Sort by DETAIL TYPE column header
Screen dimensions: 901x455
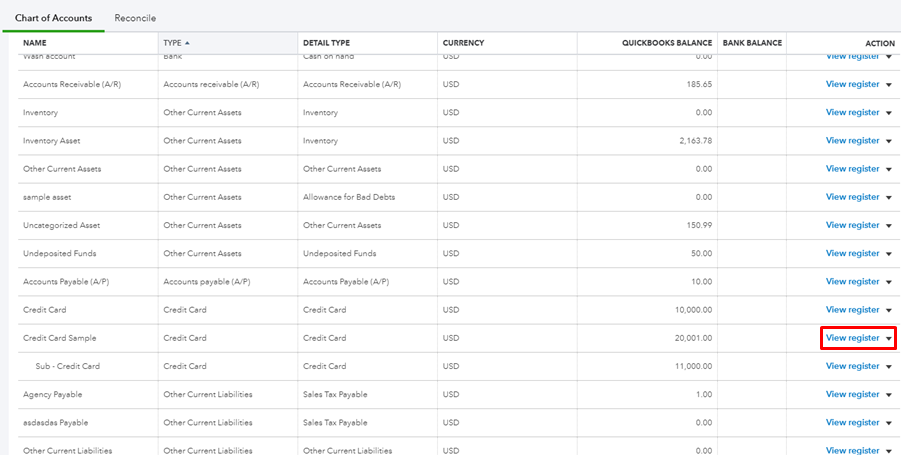[326, 43]
